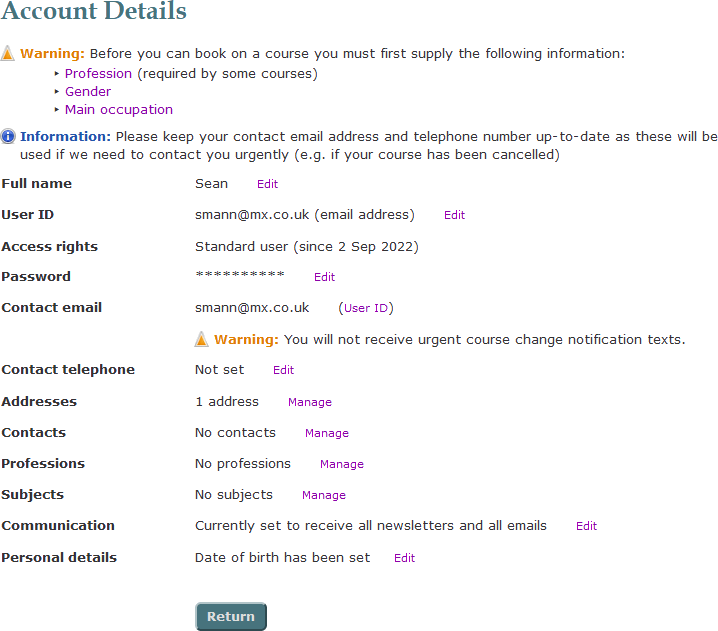Screen dimensions: 718x631
Task: Manage Addresses
Action: pos(310,402)
